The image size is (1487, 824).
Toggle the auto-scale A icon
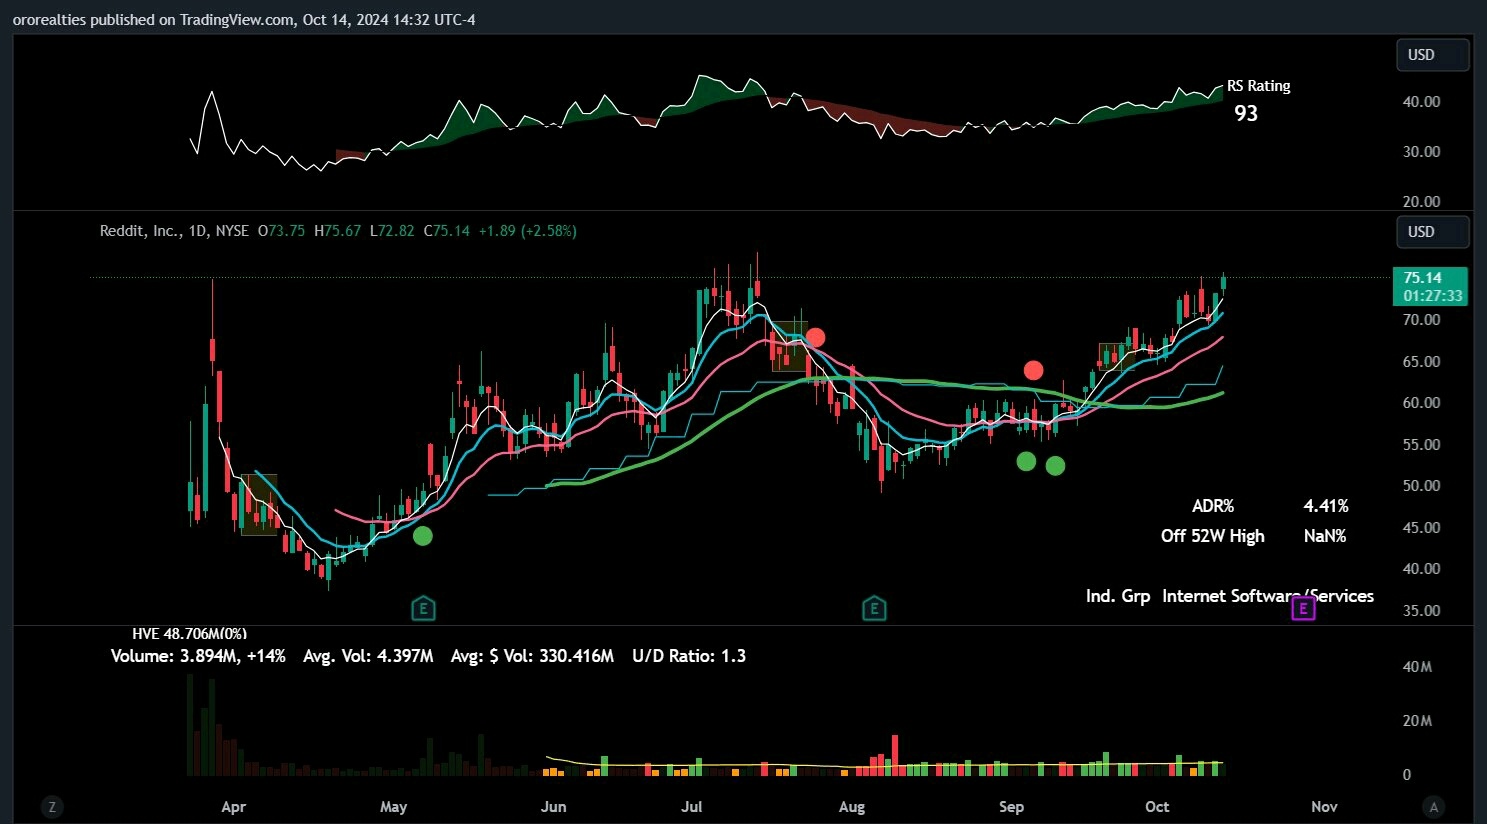click(x=1434, y=806)
